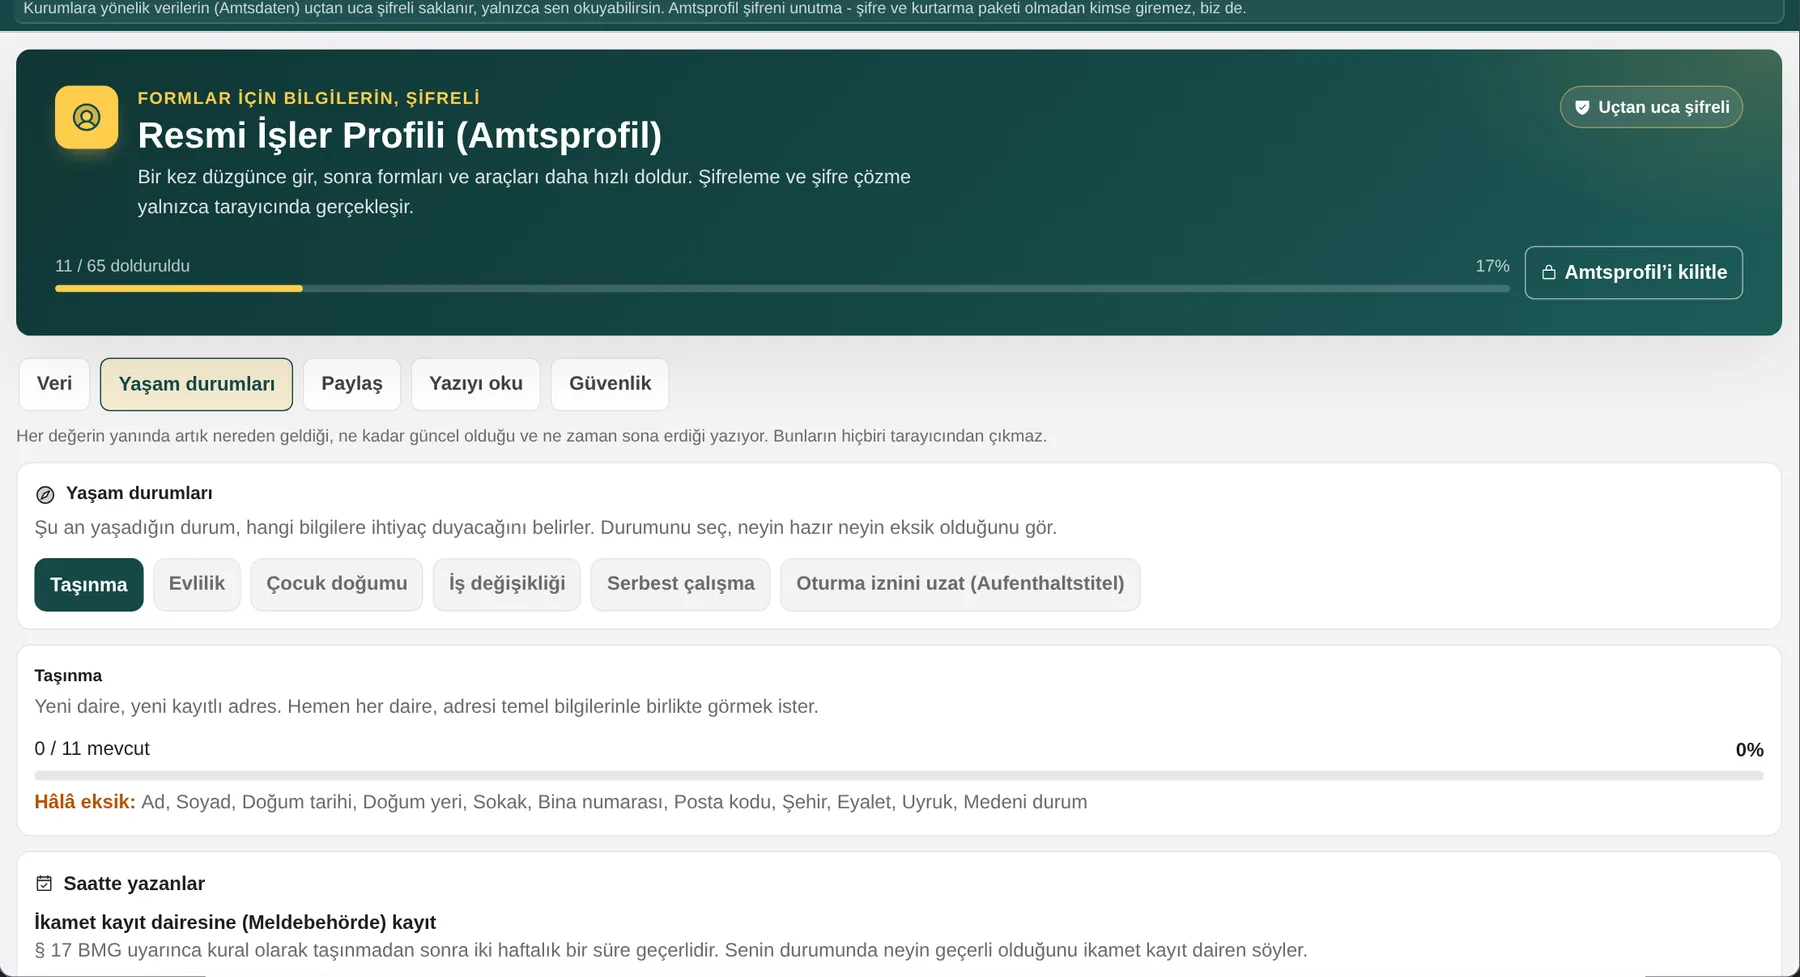Image resolution: width=1800 pixels, height=977 pixels.
Task: Switch to the Paylaş tab
Action: [x=352, y=384]
